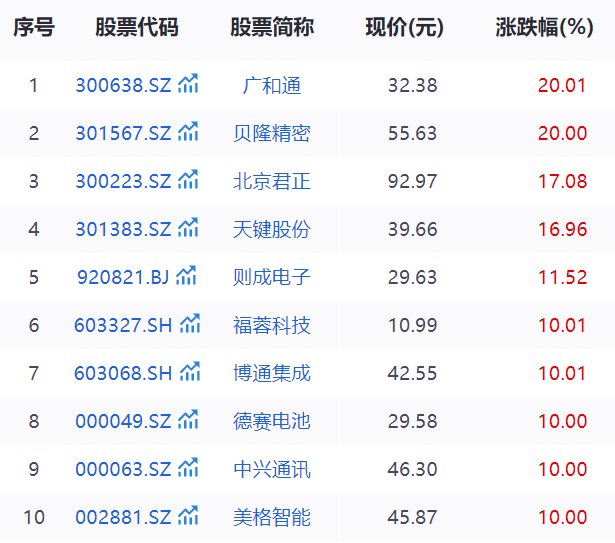Click stock name 德赛电池
This screenshot has height=543, width=615.
pos(272,421)
